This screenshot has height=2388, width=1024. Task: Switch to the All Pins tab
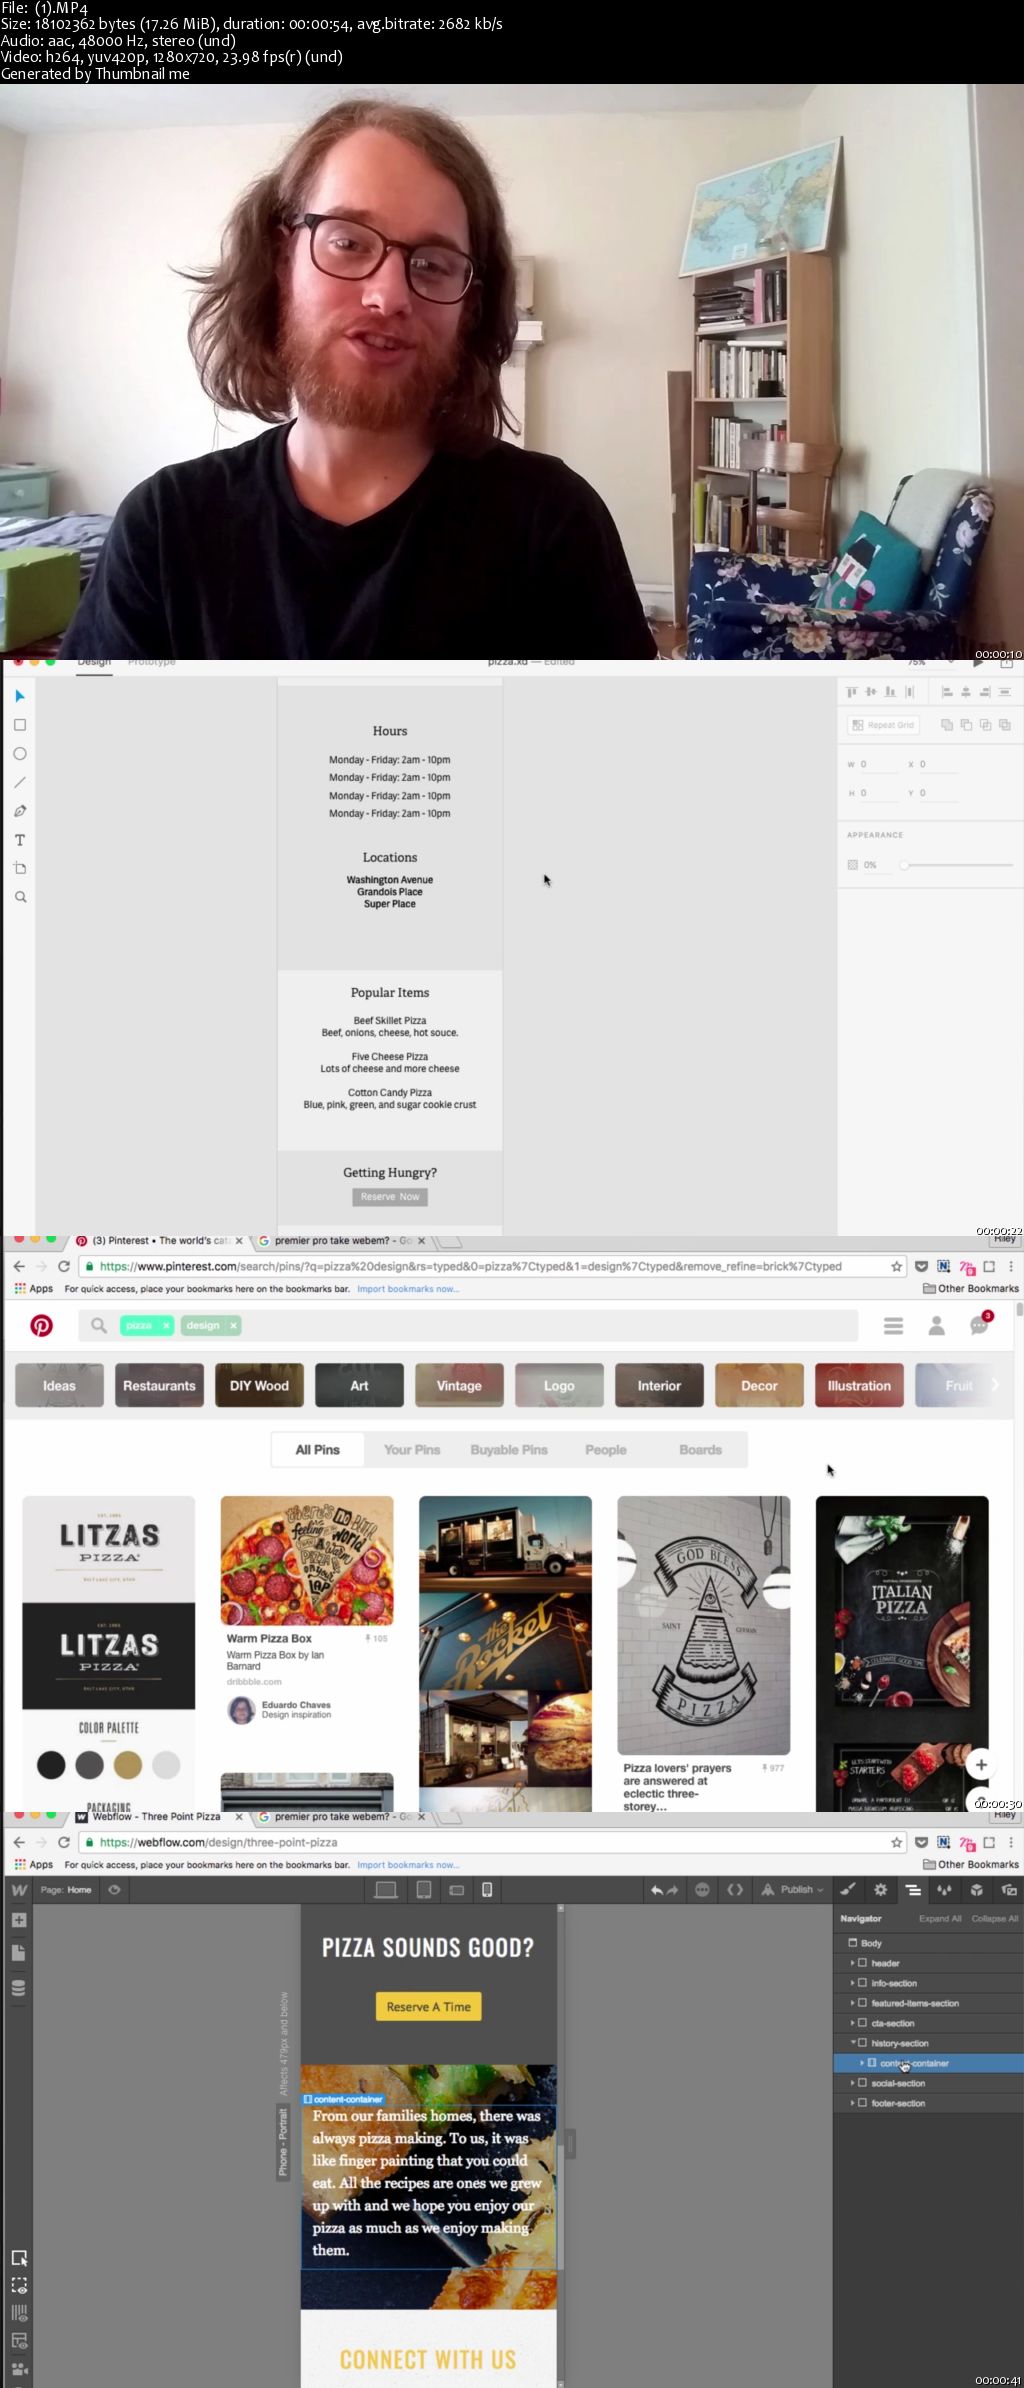pos(317,1450)
